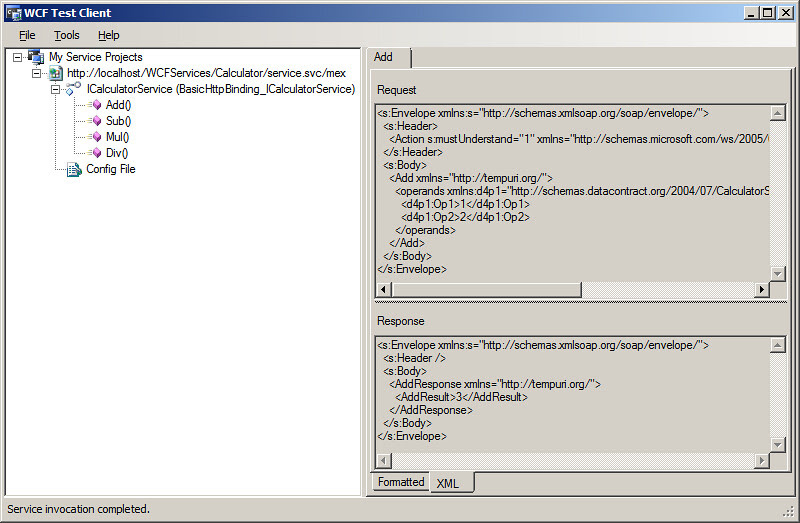Select the XML tab
800x523 pixels.
point(452,483)
